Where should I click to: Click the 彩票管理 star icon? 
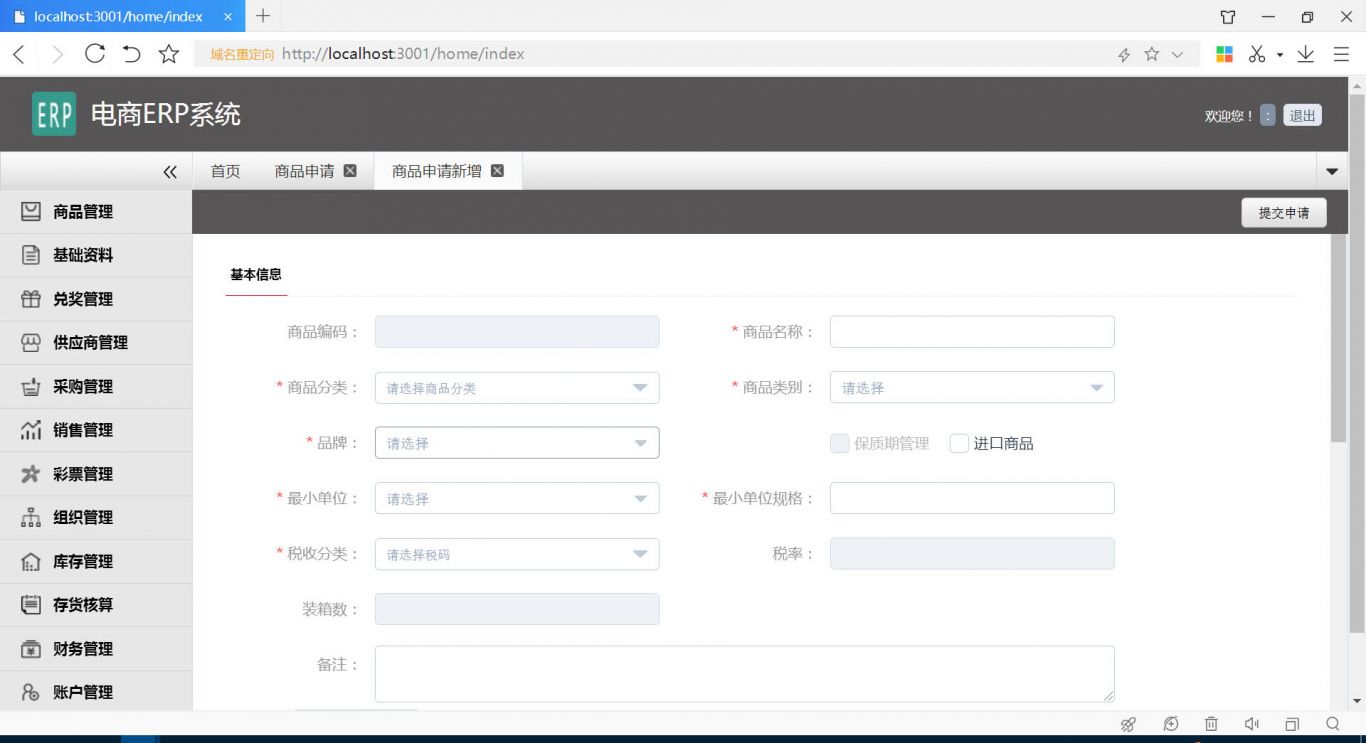click(31, 474)
